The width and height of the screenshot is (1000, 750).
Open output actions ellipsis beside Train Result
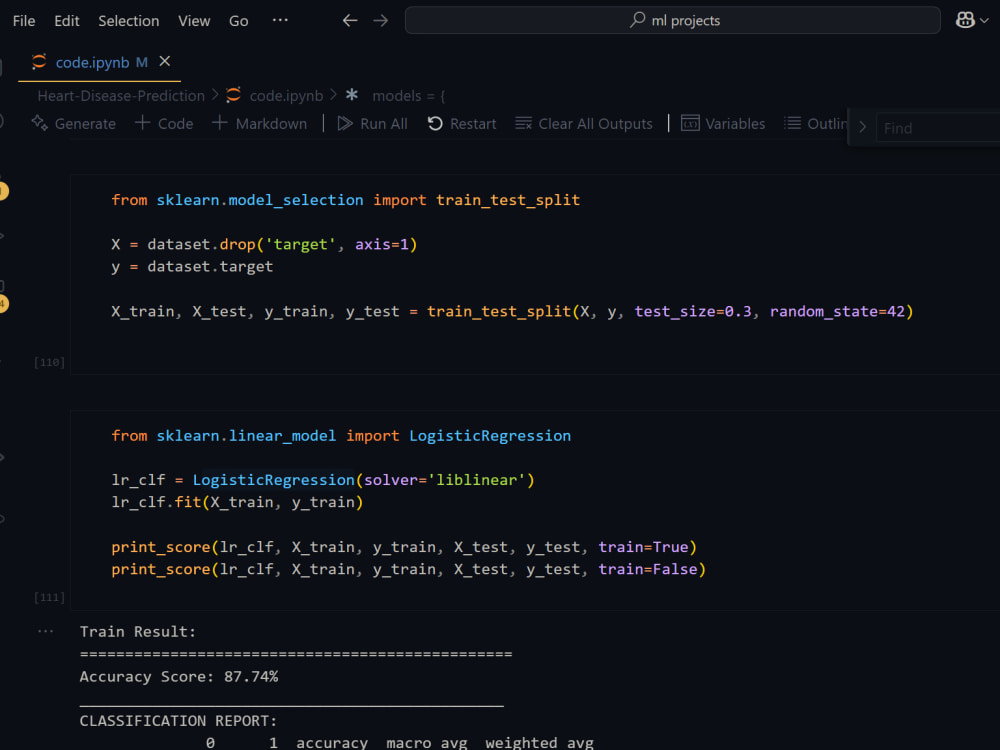[45, 631]
